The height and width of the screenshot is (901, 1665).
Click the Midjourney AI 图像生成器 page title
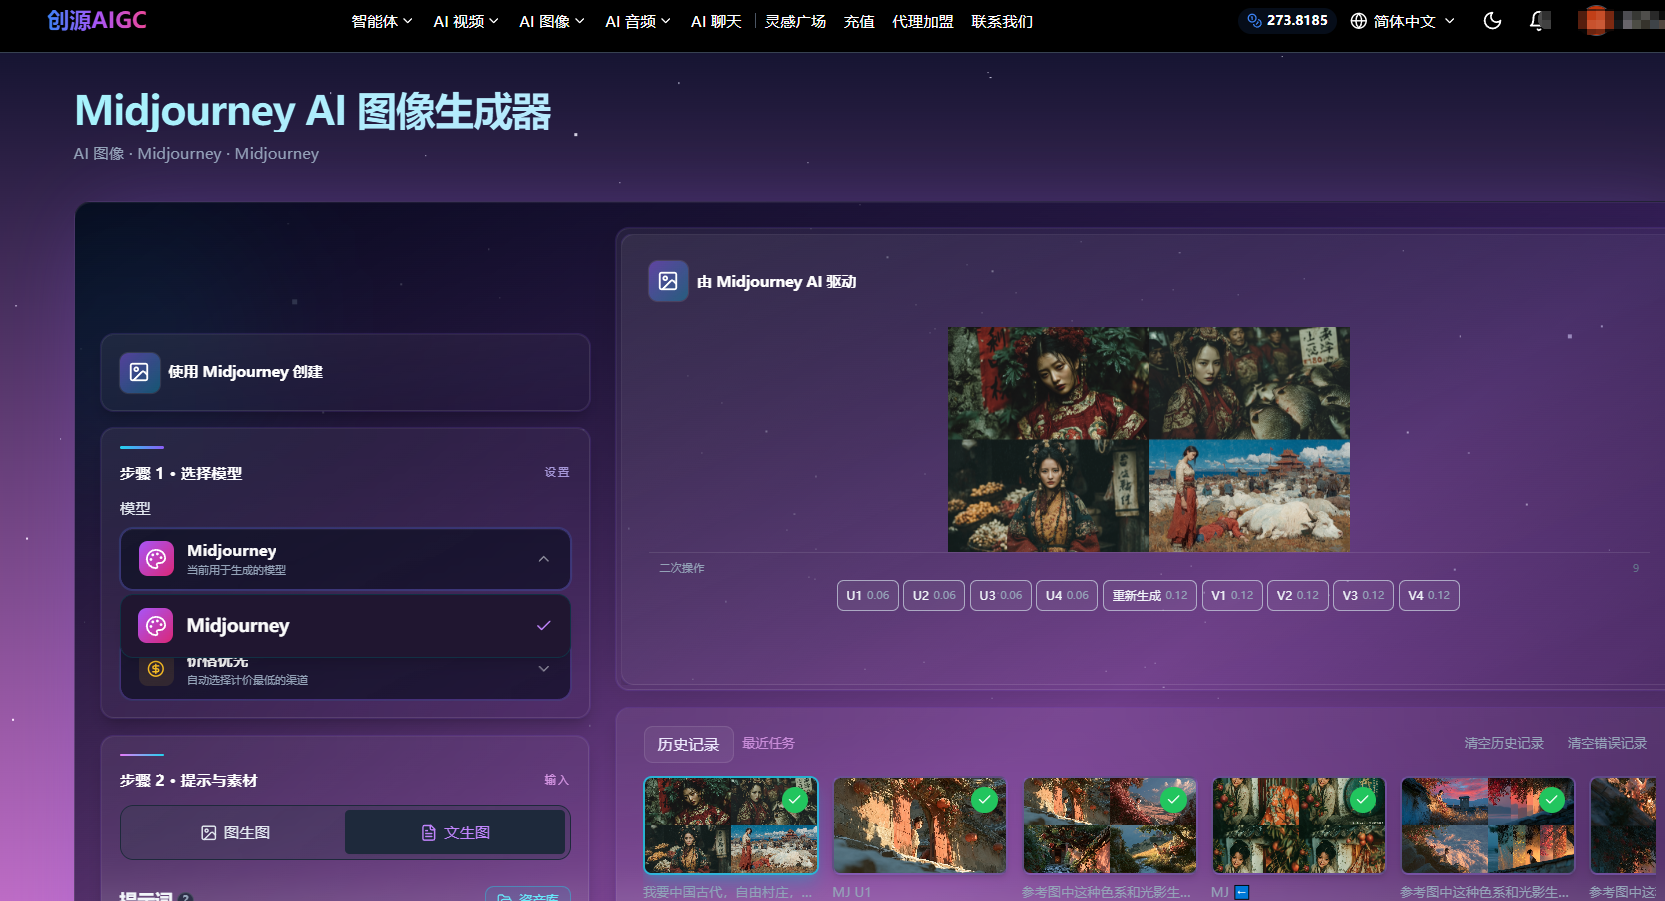[x=313, y=111]
